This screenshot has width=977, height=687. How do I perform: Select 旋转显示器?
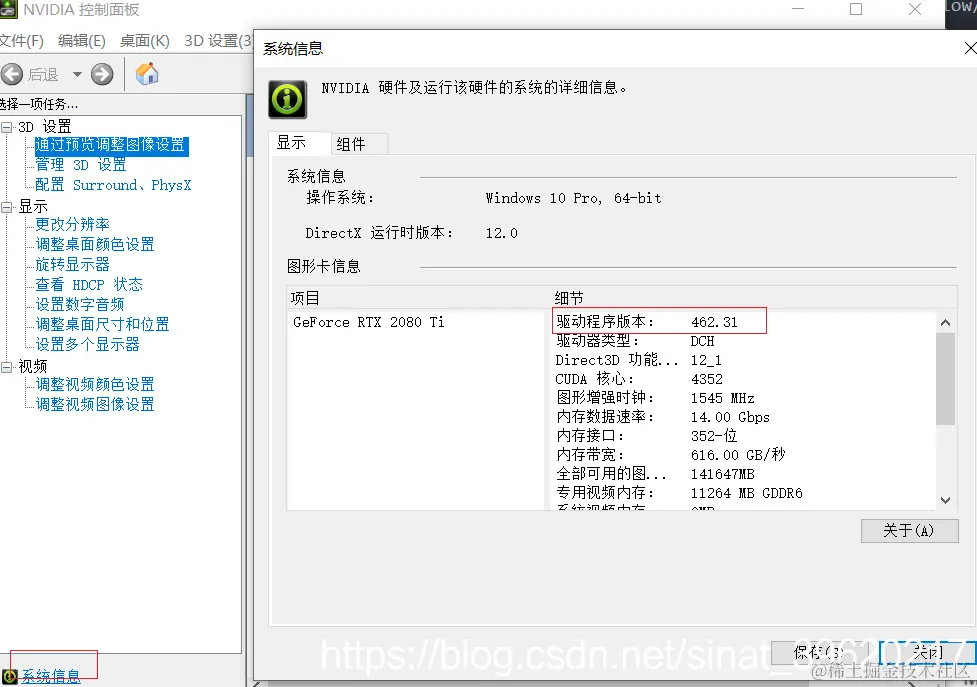tap(72, 264)
